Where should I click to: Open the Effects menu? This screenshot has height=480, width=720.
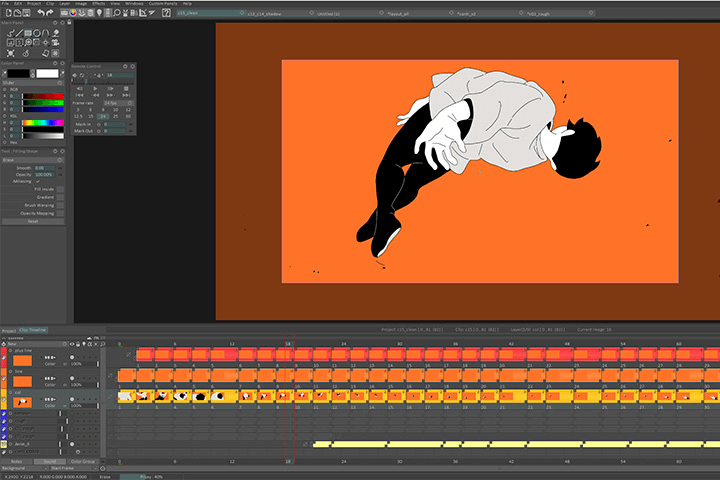(99, 3)
